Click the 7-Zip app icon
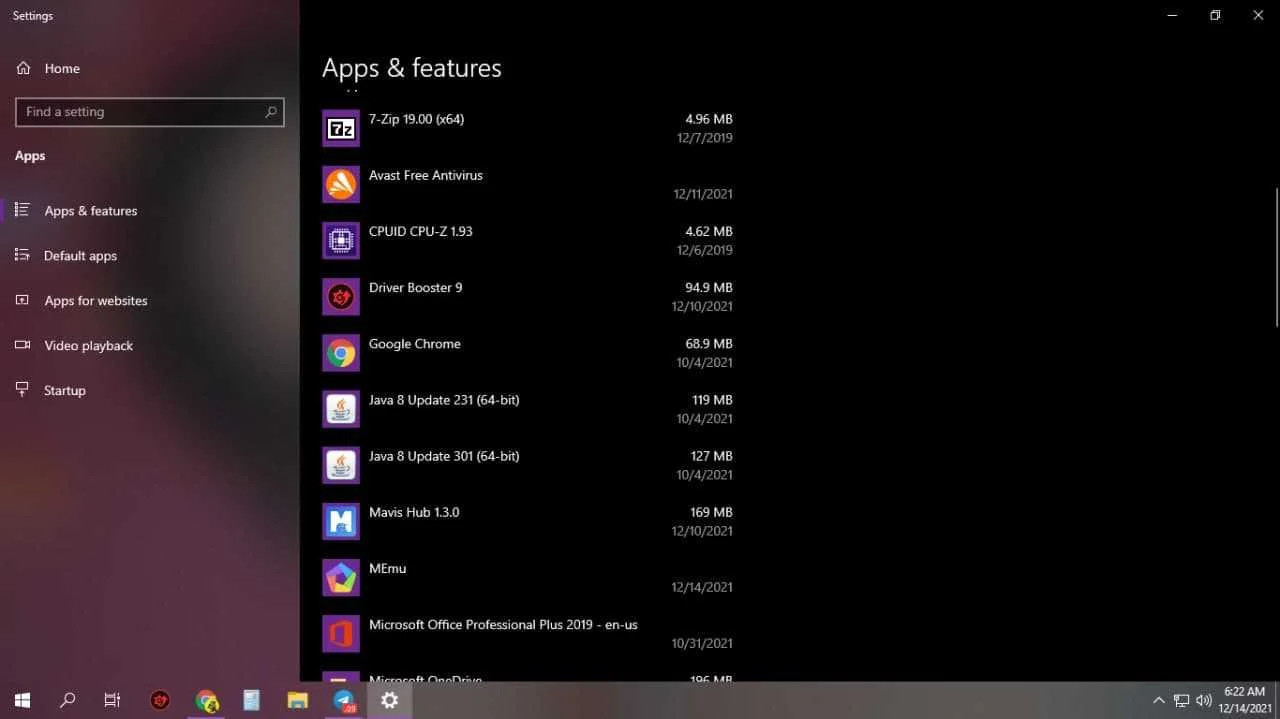The image size is (1280, 719). tap(341, 128)
